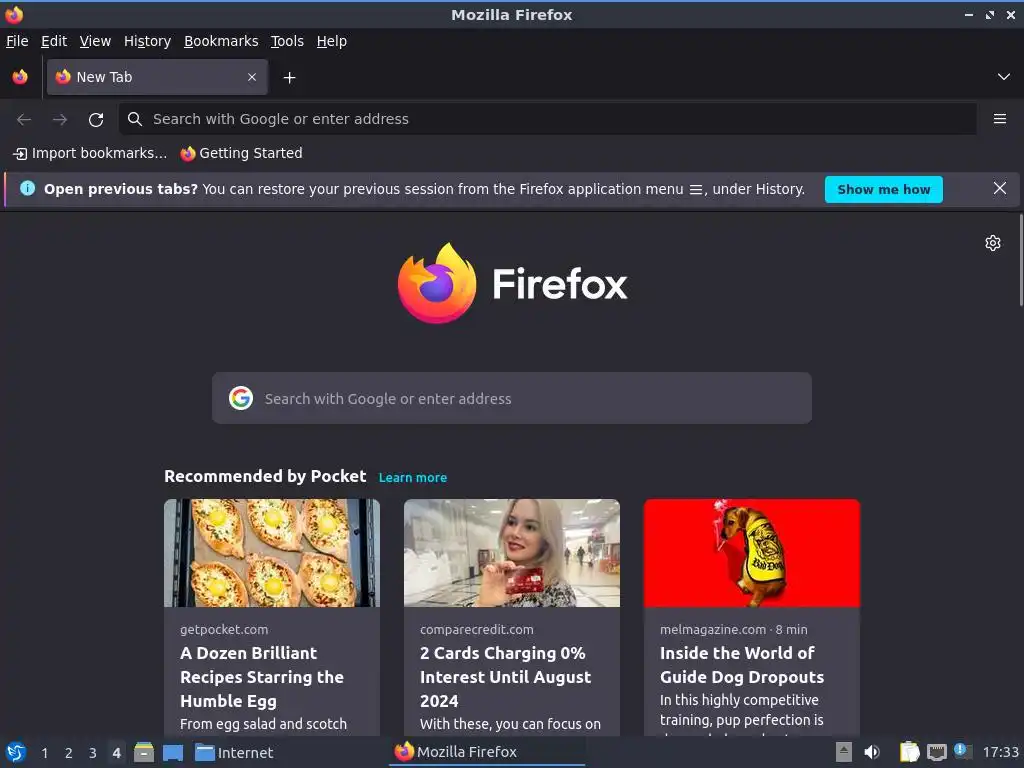Open the File menu
Screen dimensions: 1024x768
point(17,41)
